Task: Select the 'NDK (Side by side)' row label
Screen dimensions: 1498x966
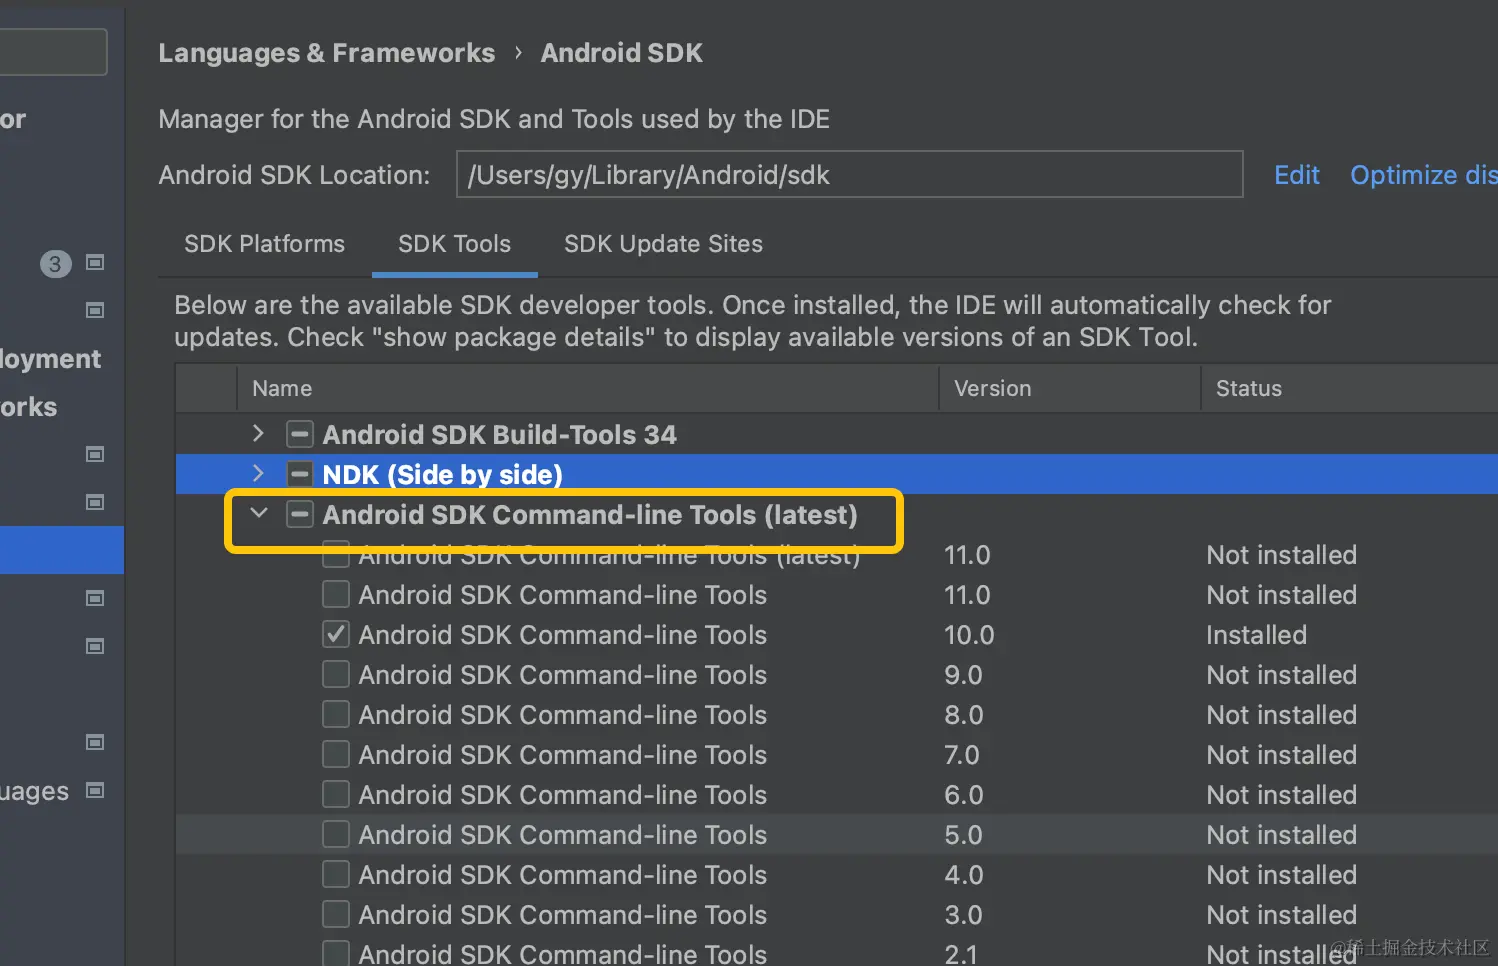Action: point(442,474)
